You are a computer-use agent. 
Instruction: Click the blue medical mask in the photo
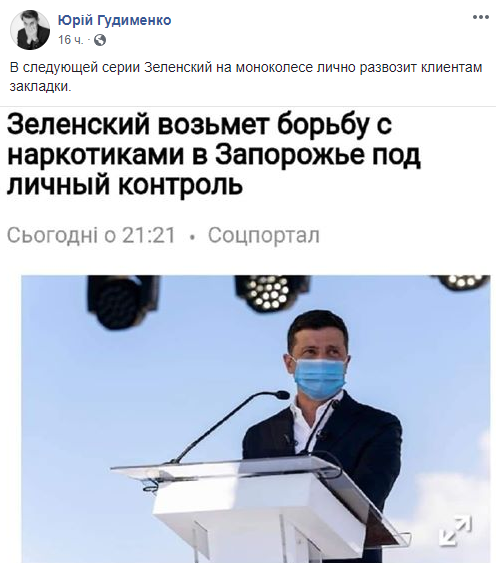(320, 378)
